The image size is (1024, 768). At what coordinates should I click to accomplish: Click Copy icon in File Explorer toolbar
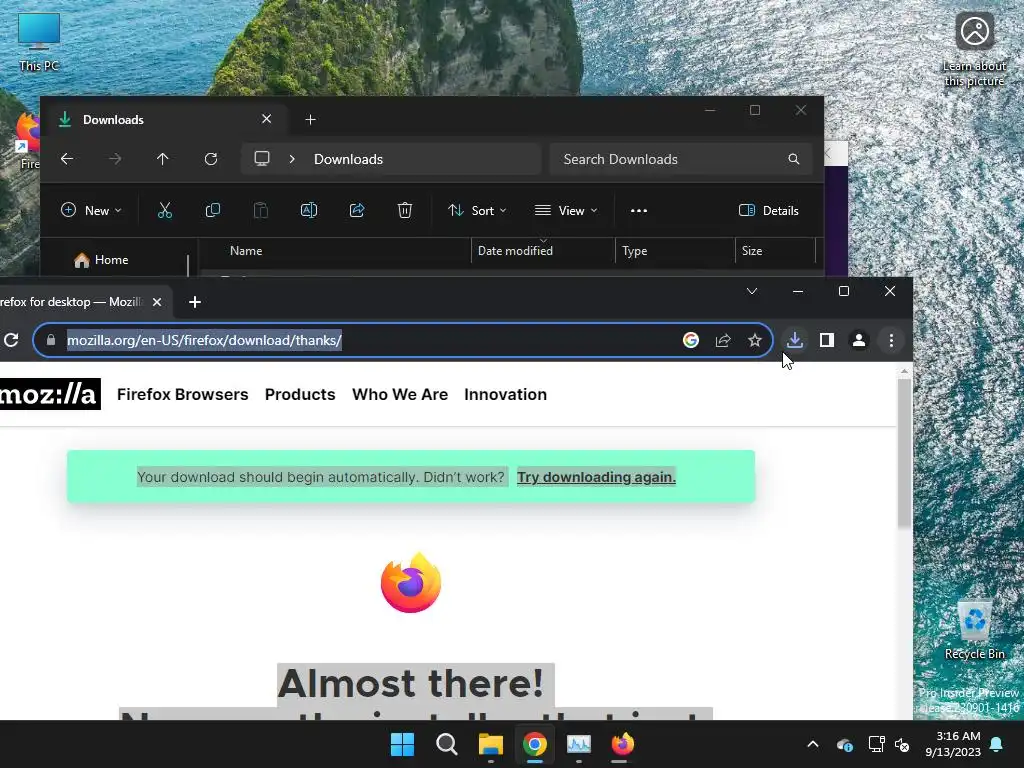(x=213, y=210)
